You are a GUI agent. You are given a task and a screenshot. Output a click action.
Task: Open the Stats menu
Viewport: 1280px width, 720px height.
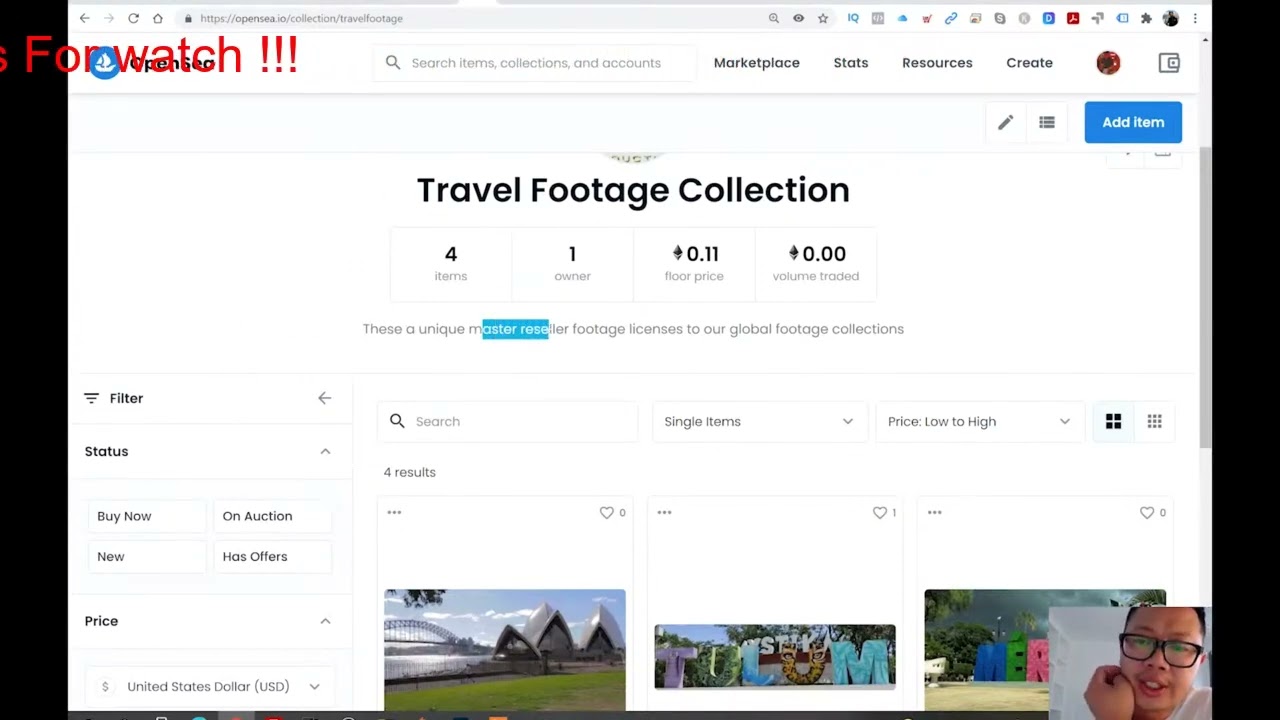[x=851, y=63]
